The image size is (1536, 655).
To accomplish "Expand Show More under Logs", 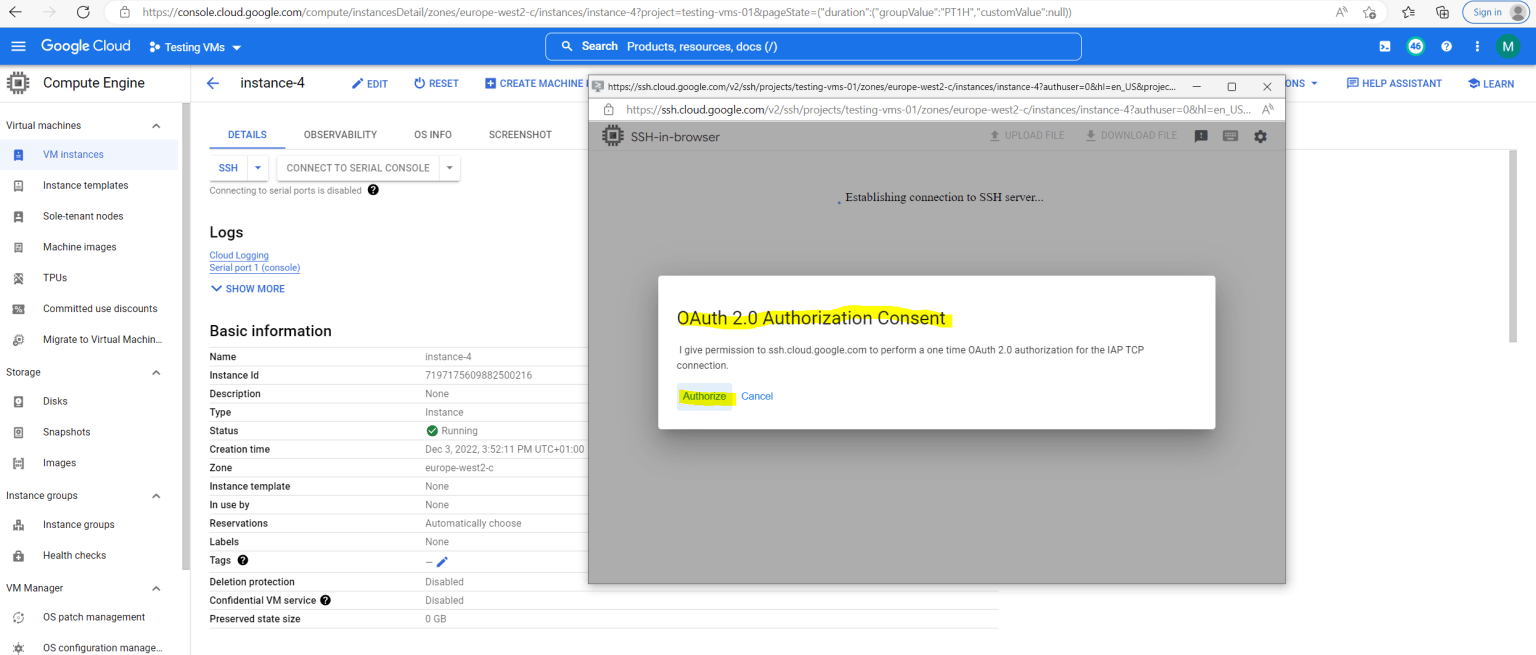I will (247, 288).
